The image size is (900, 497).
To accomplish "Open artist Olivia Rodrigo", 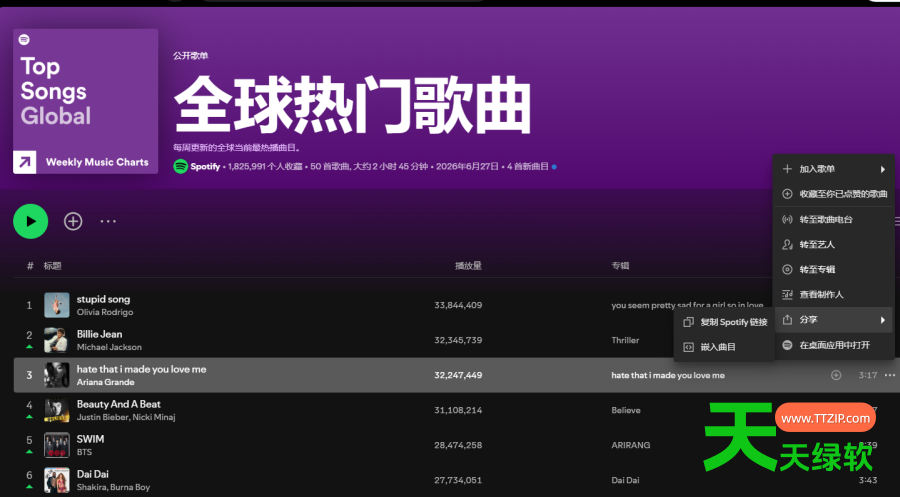I will 105,312.
